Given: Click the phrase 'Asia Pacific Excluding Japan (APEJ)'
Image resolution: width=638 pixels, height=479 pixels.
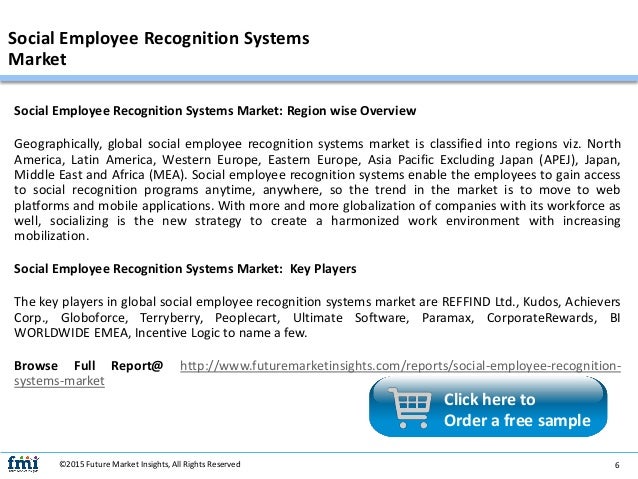Looking at the screenshot, I should pos(472,160).
